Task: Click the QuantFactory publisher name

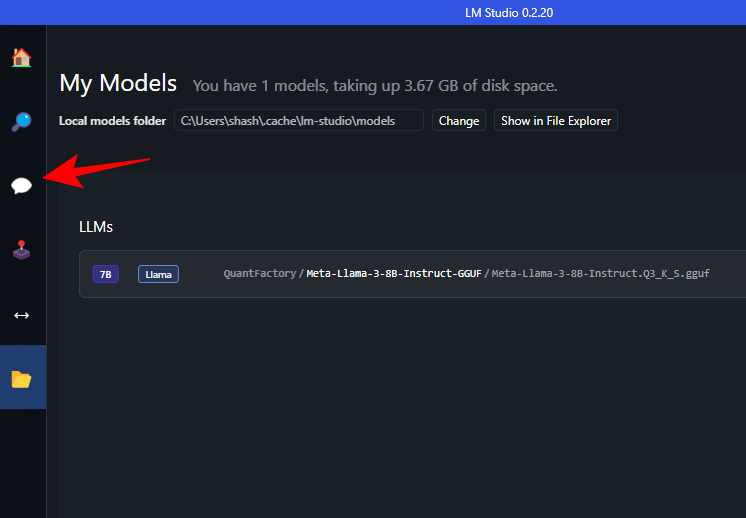Action: (260, 274)
